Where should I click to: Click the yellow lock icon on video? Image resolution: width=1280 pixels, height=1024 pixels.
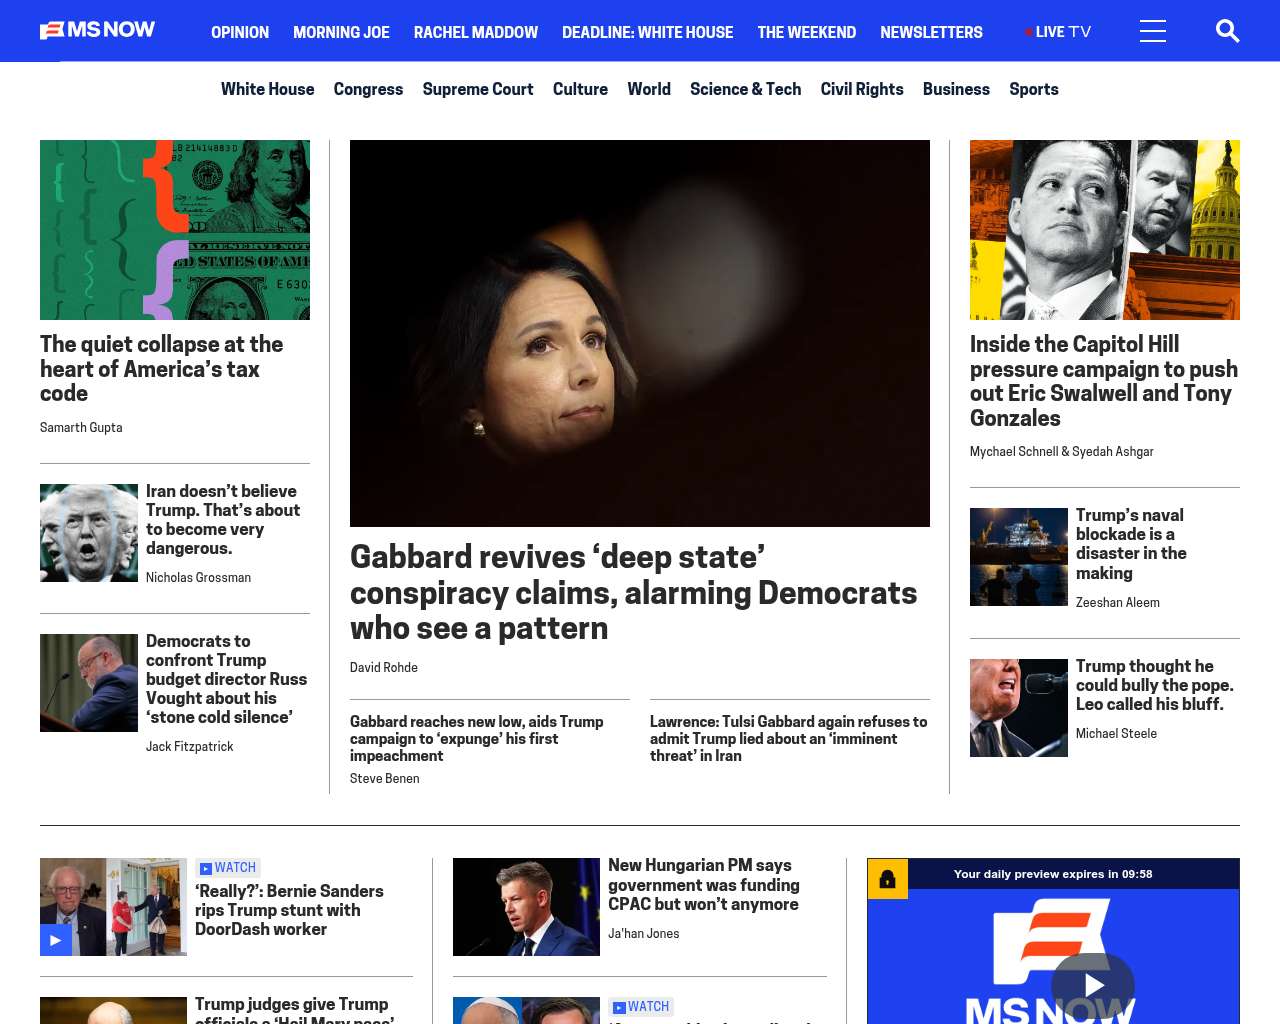(x=887, y=879)
